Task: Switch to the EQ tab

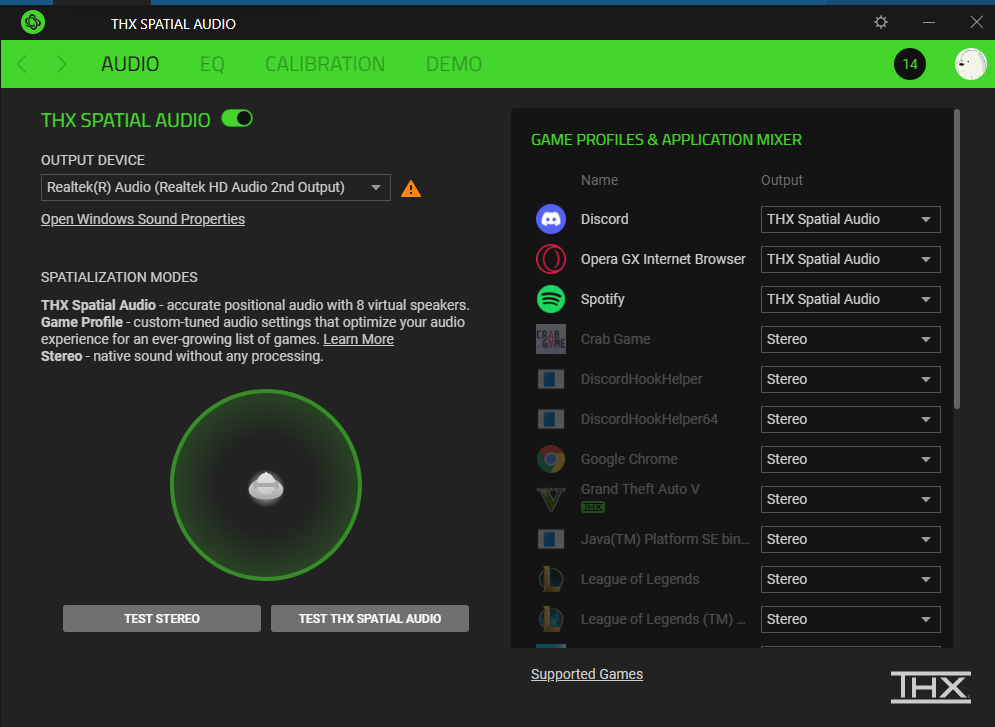Action: (x=212, y=64)
